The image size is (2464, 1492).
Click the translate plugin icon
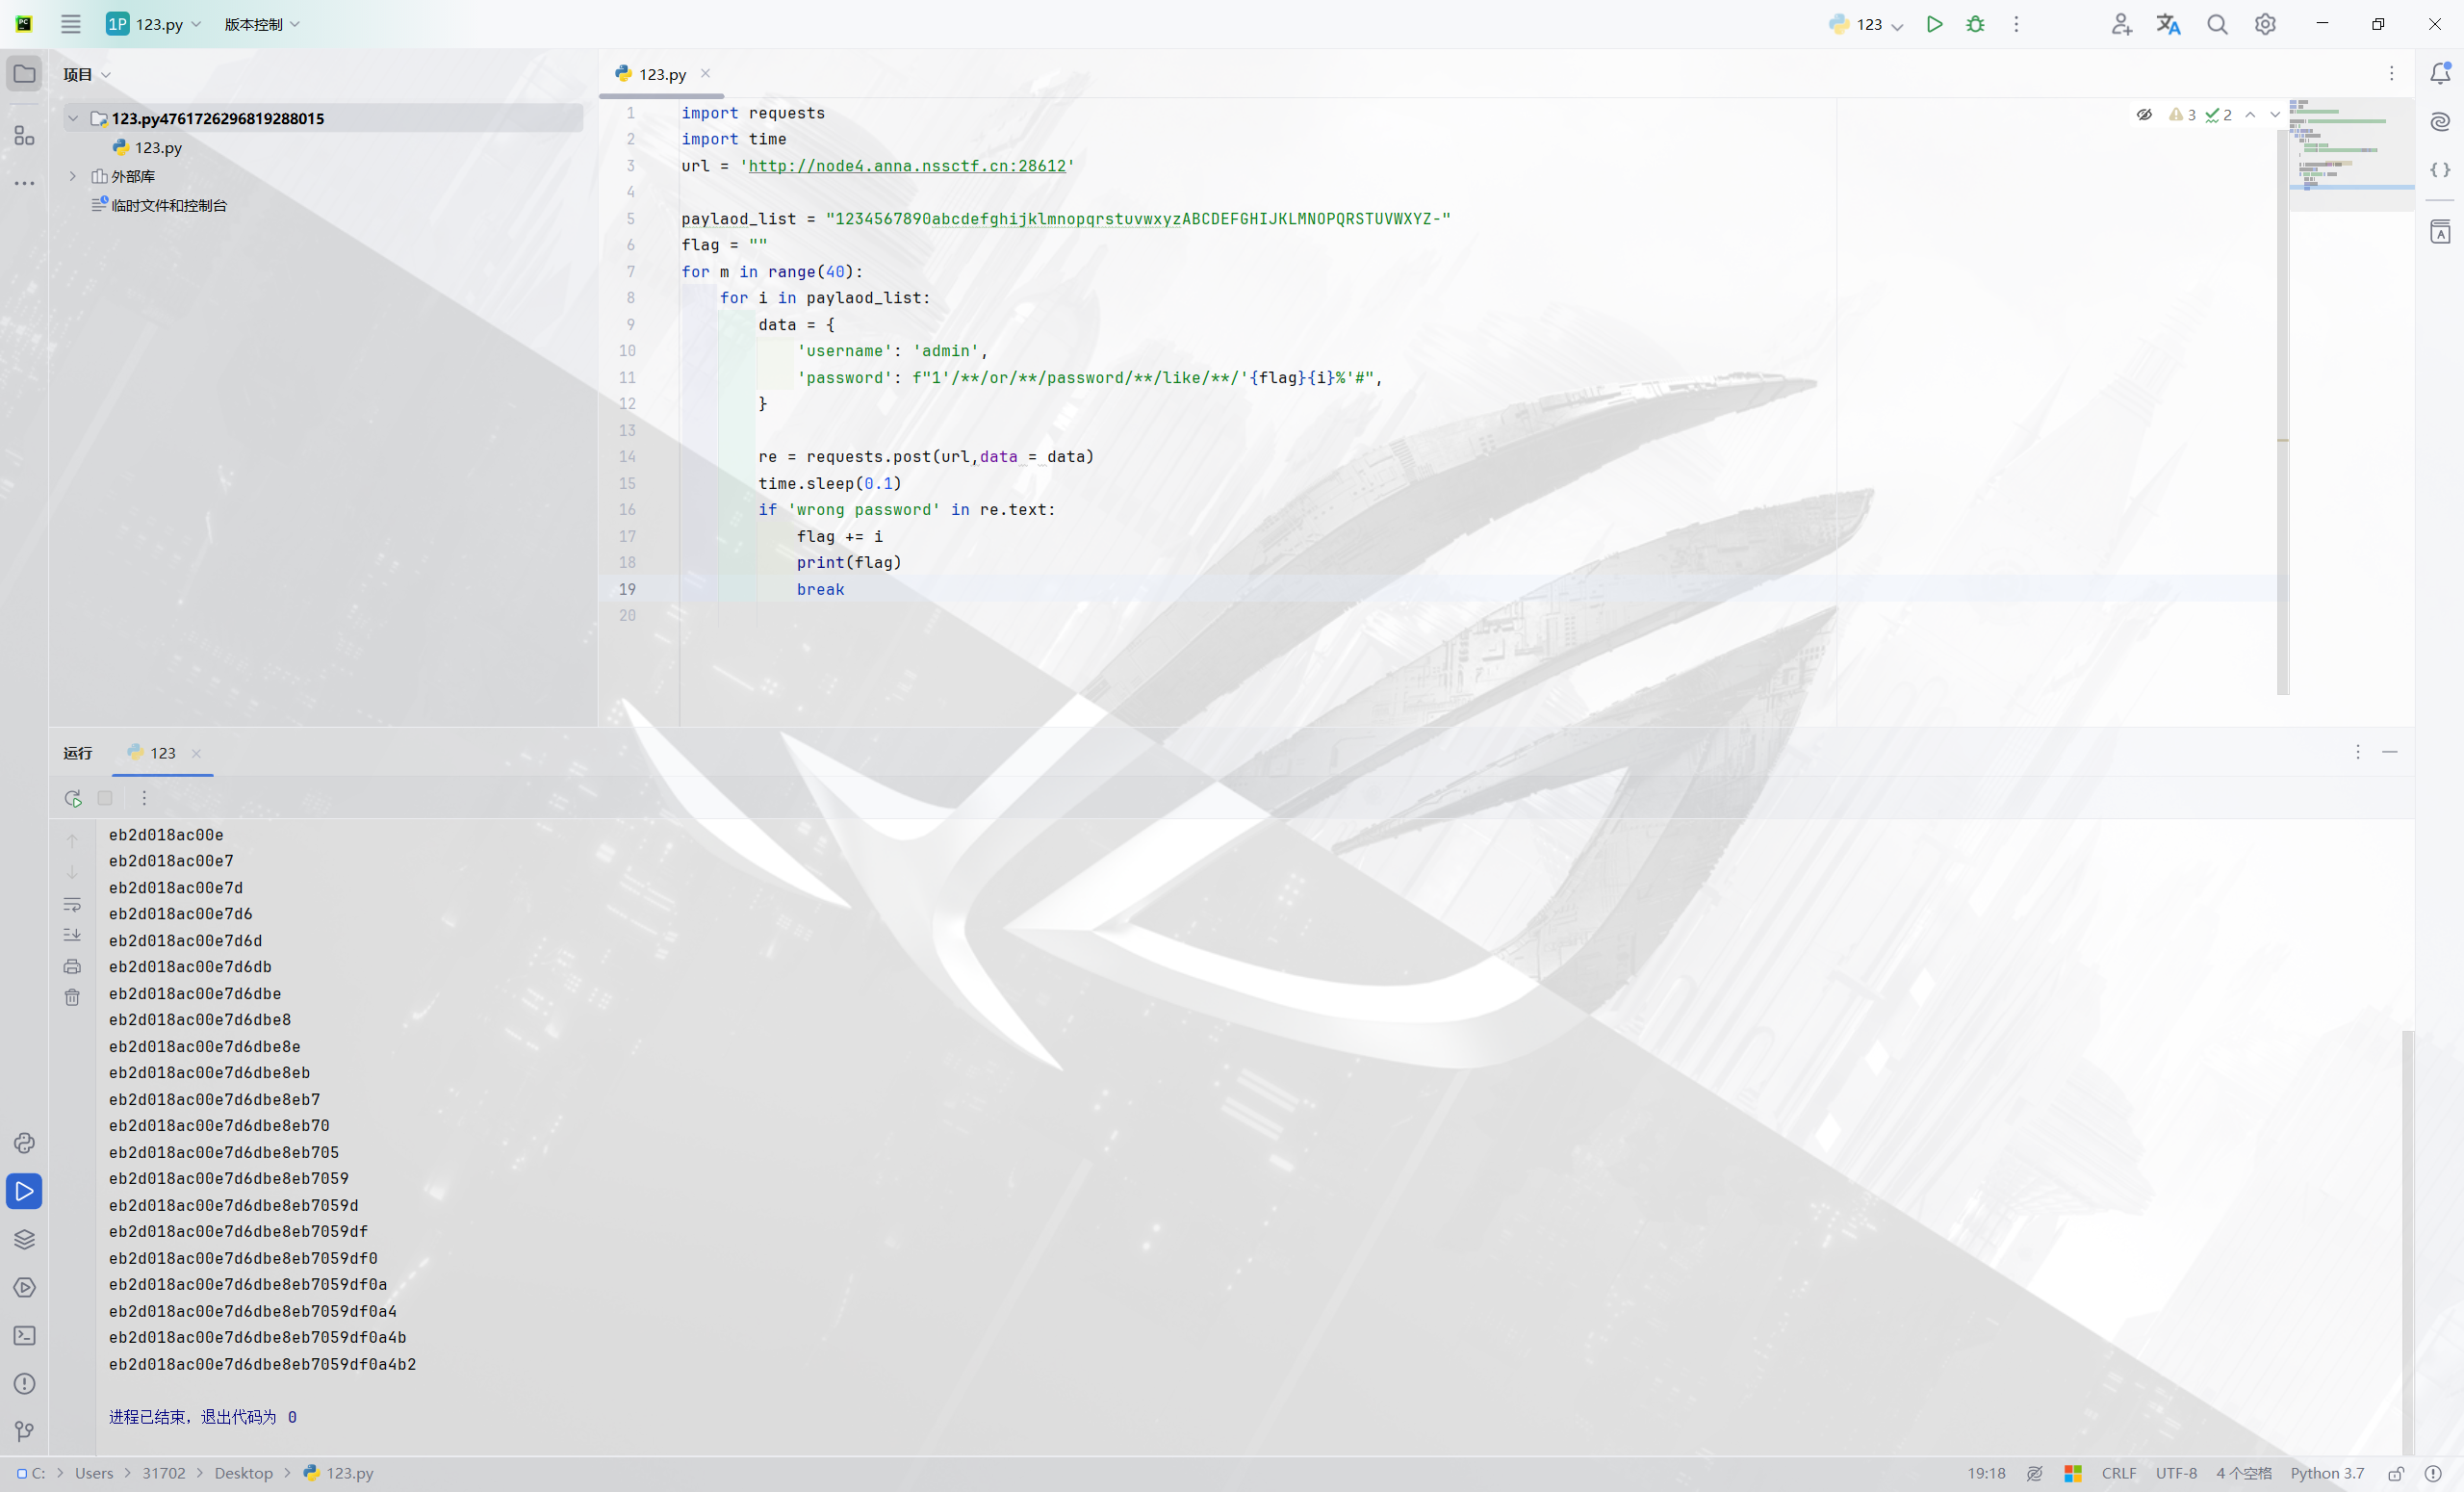tap(2168, 24)
